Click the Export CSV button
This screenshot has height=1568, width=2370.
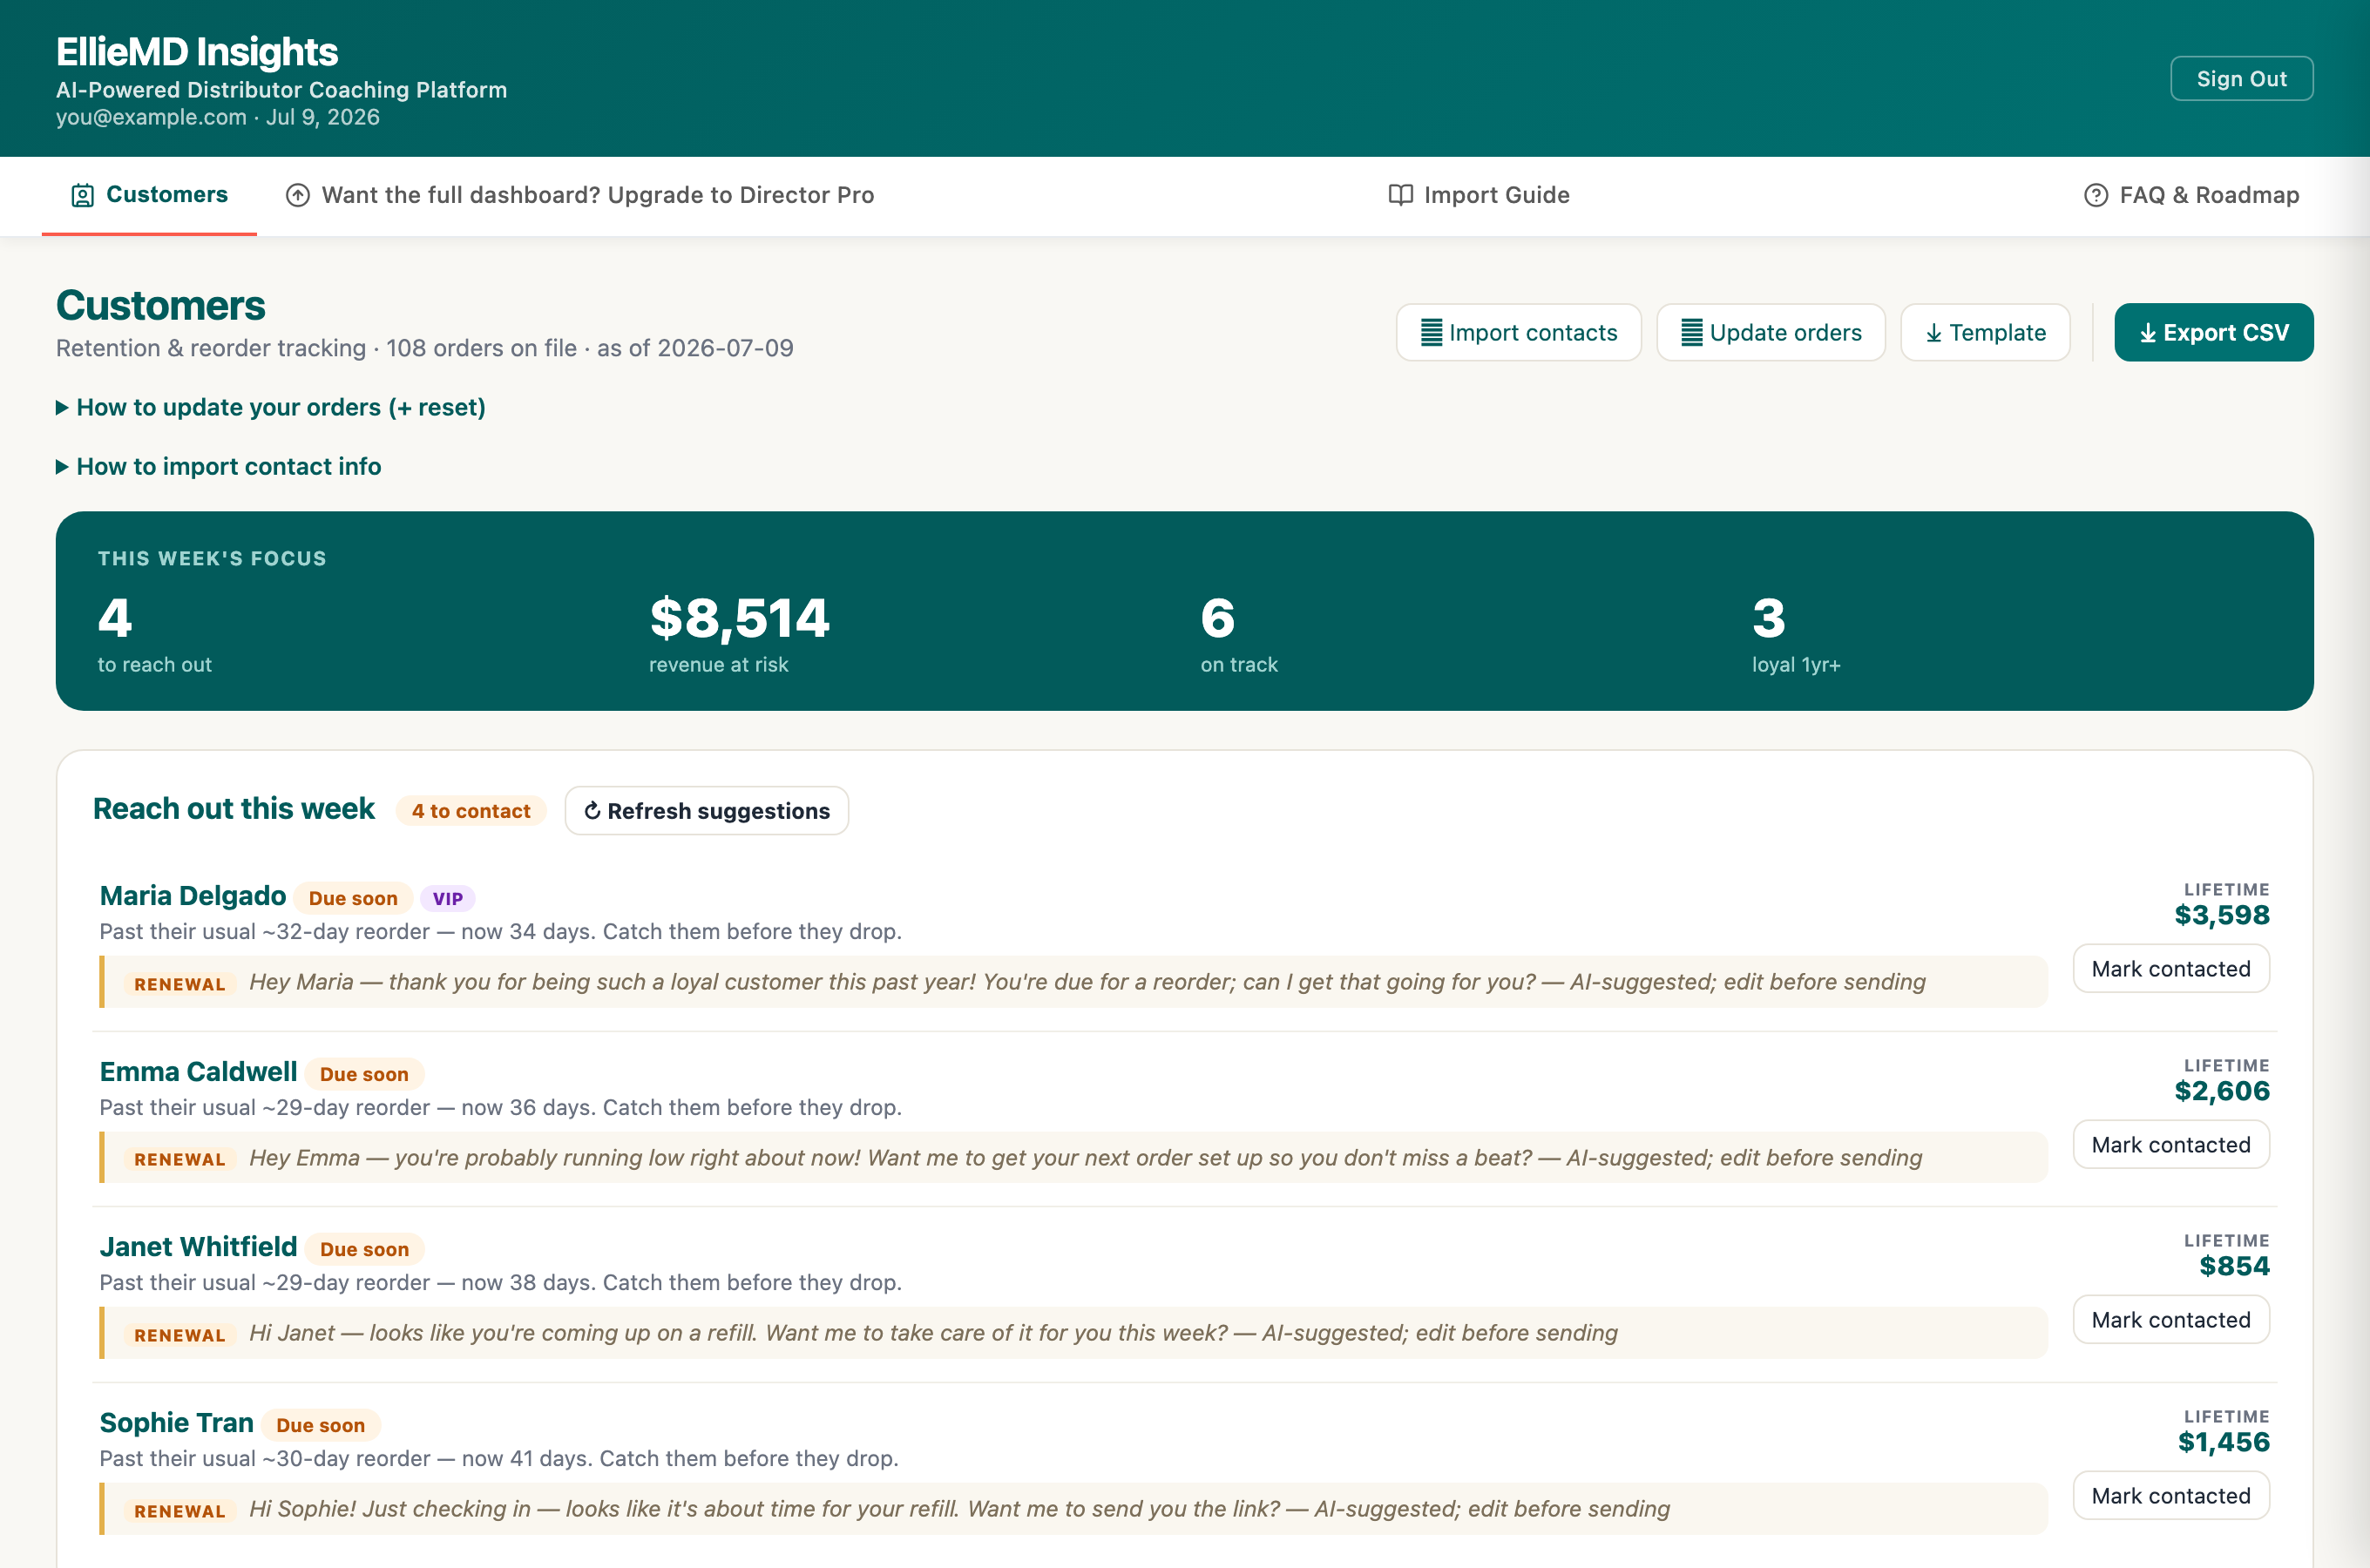tap(2213, 333)
